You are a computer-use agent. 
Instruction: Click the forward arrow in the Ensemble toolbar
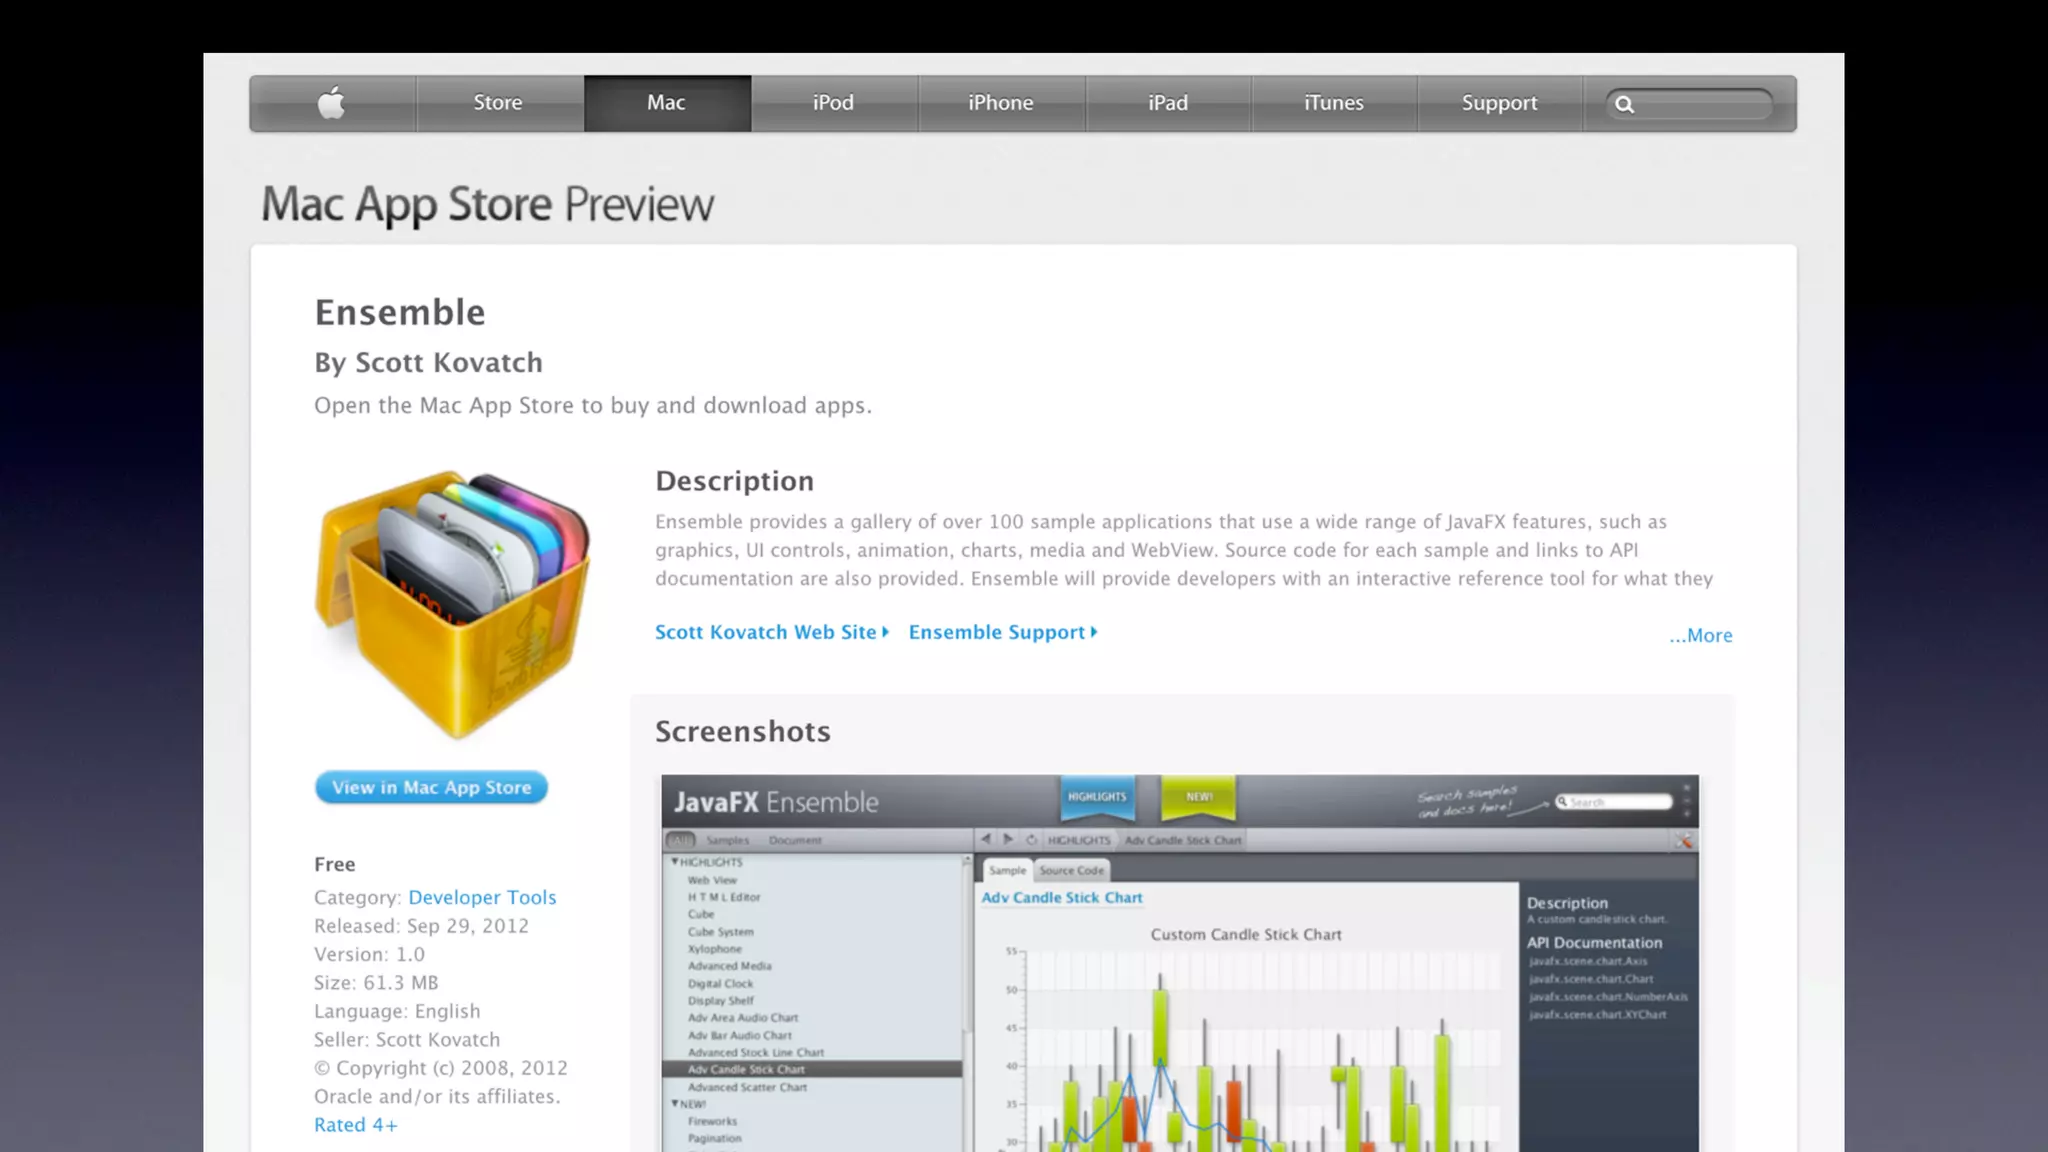click(1008, 839)
